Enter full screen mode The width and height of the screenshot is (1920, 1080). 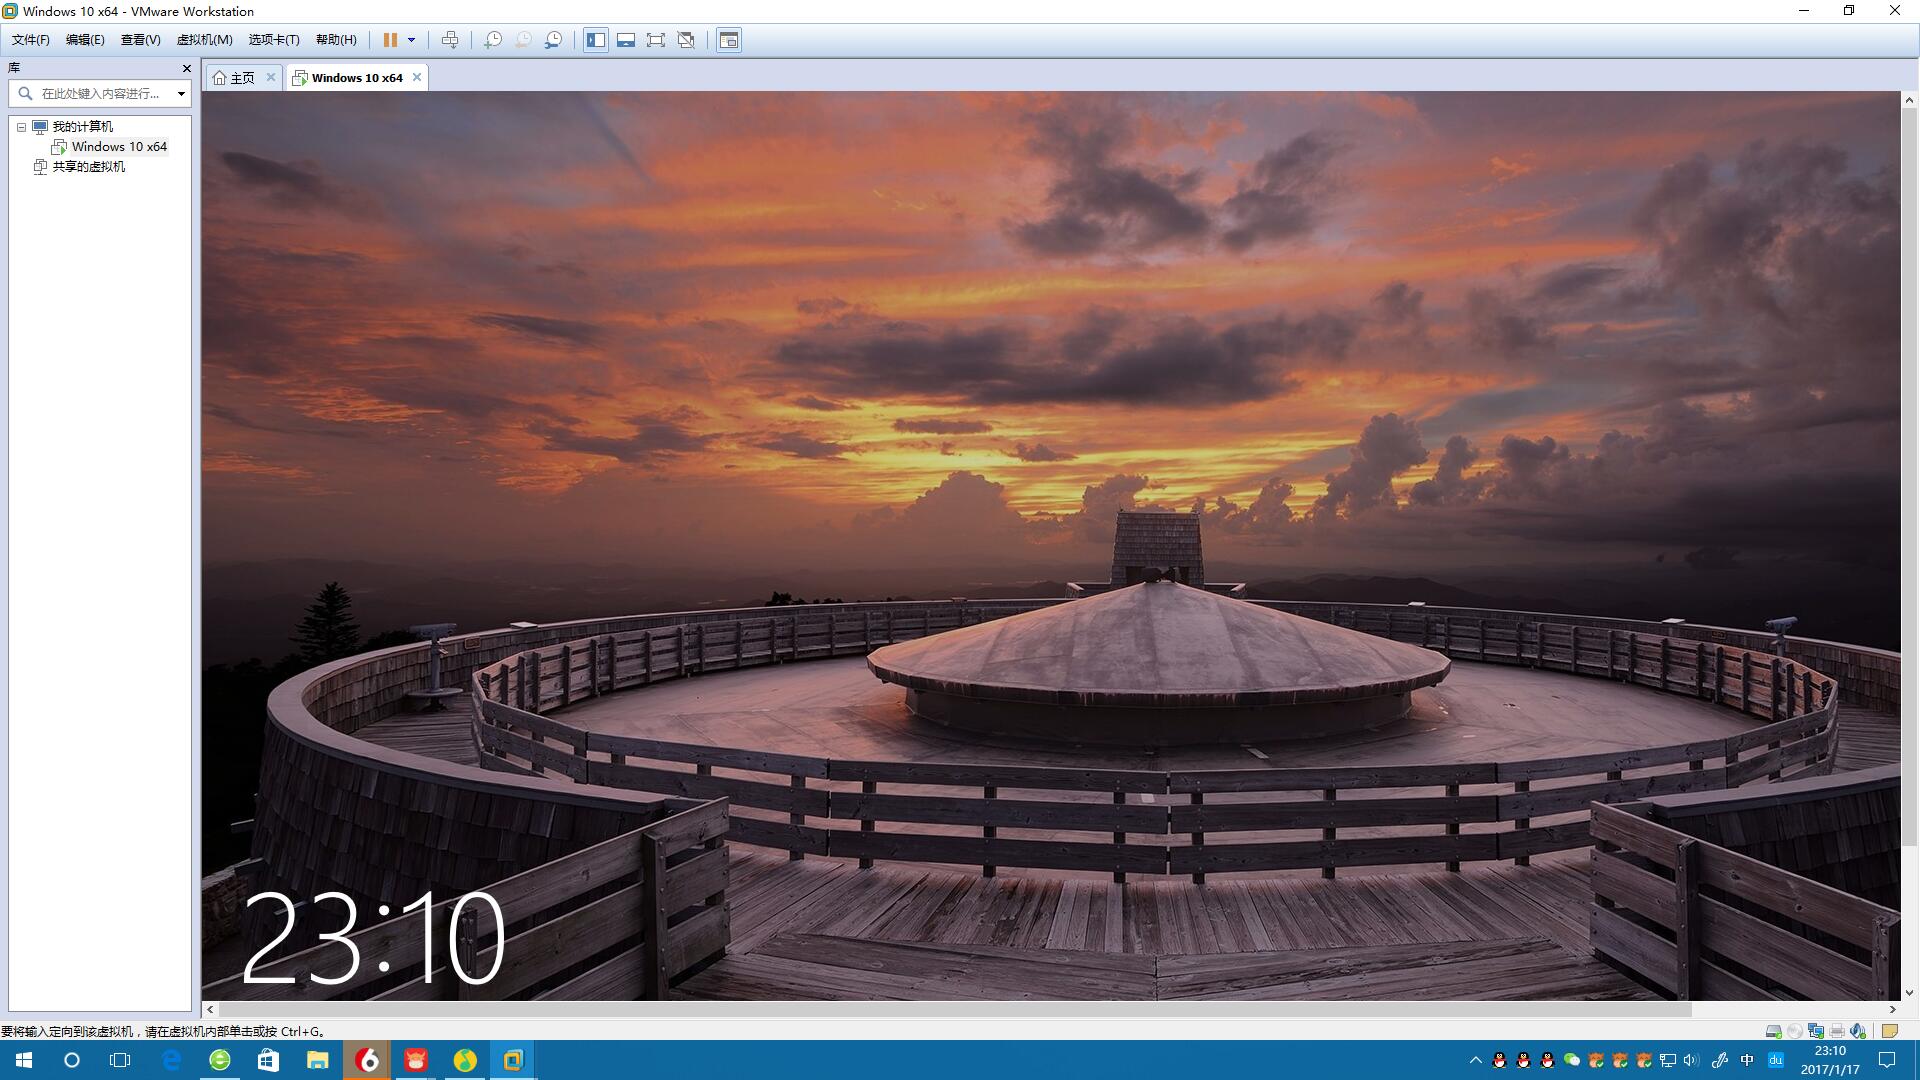point(656,40)
